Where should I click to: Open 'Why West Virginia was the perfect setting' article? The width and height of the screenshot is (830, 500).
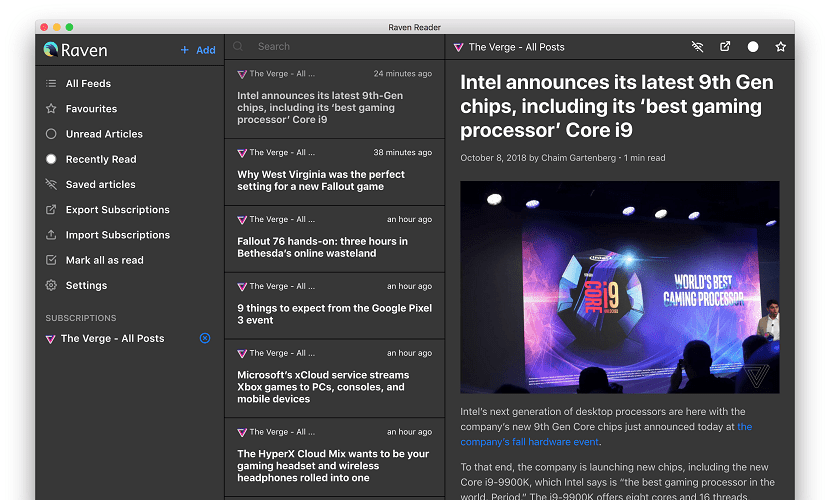coord(335,172)
